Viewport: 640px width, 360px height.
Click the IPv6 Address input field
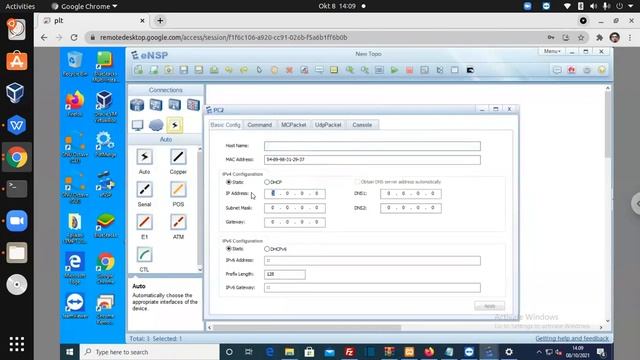pyautogui.click(x=372, y=260)
